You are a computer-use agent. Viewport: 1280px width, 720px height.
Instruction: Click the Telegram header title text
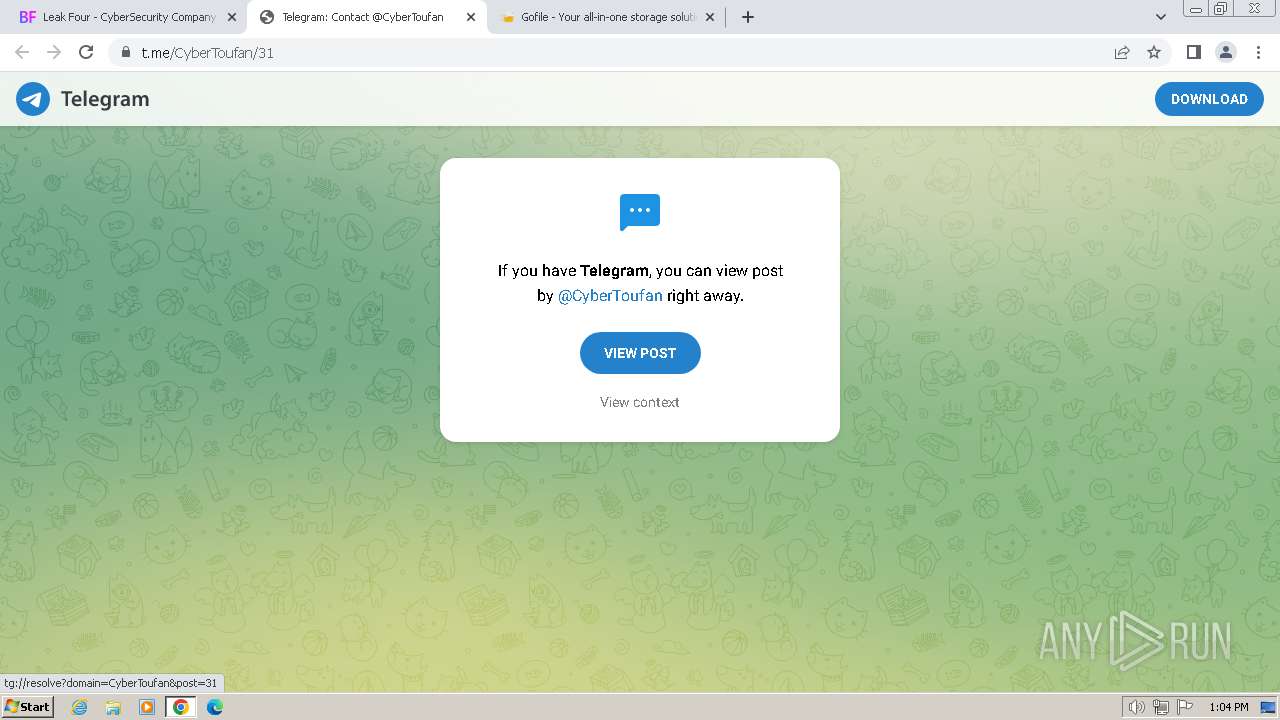[x=105, y=99]
